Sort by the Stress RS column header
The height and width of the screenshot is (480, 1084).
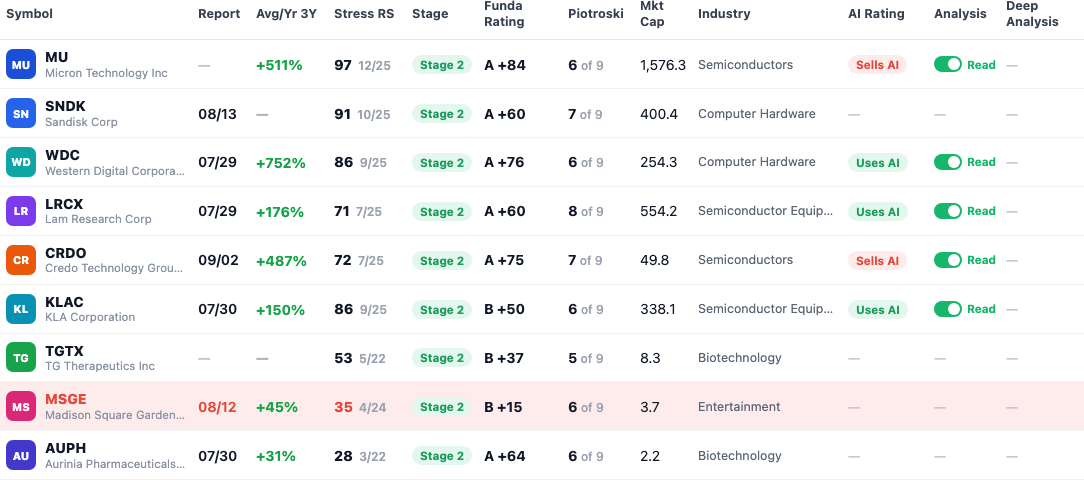click(364, 14)
